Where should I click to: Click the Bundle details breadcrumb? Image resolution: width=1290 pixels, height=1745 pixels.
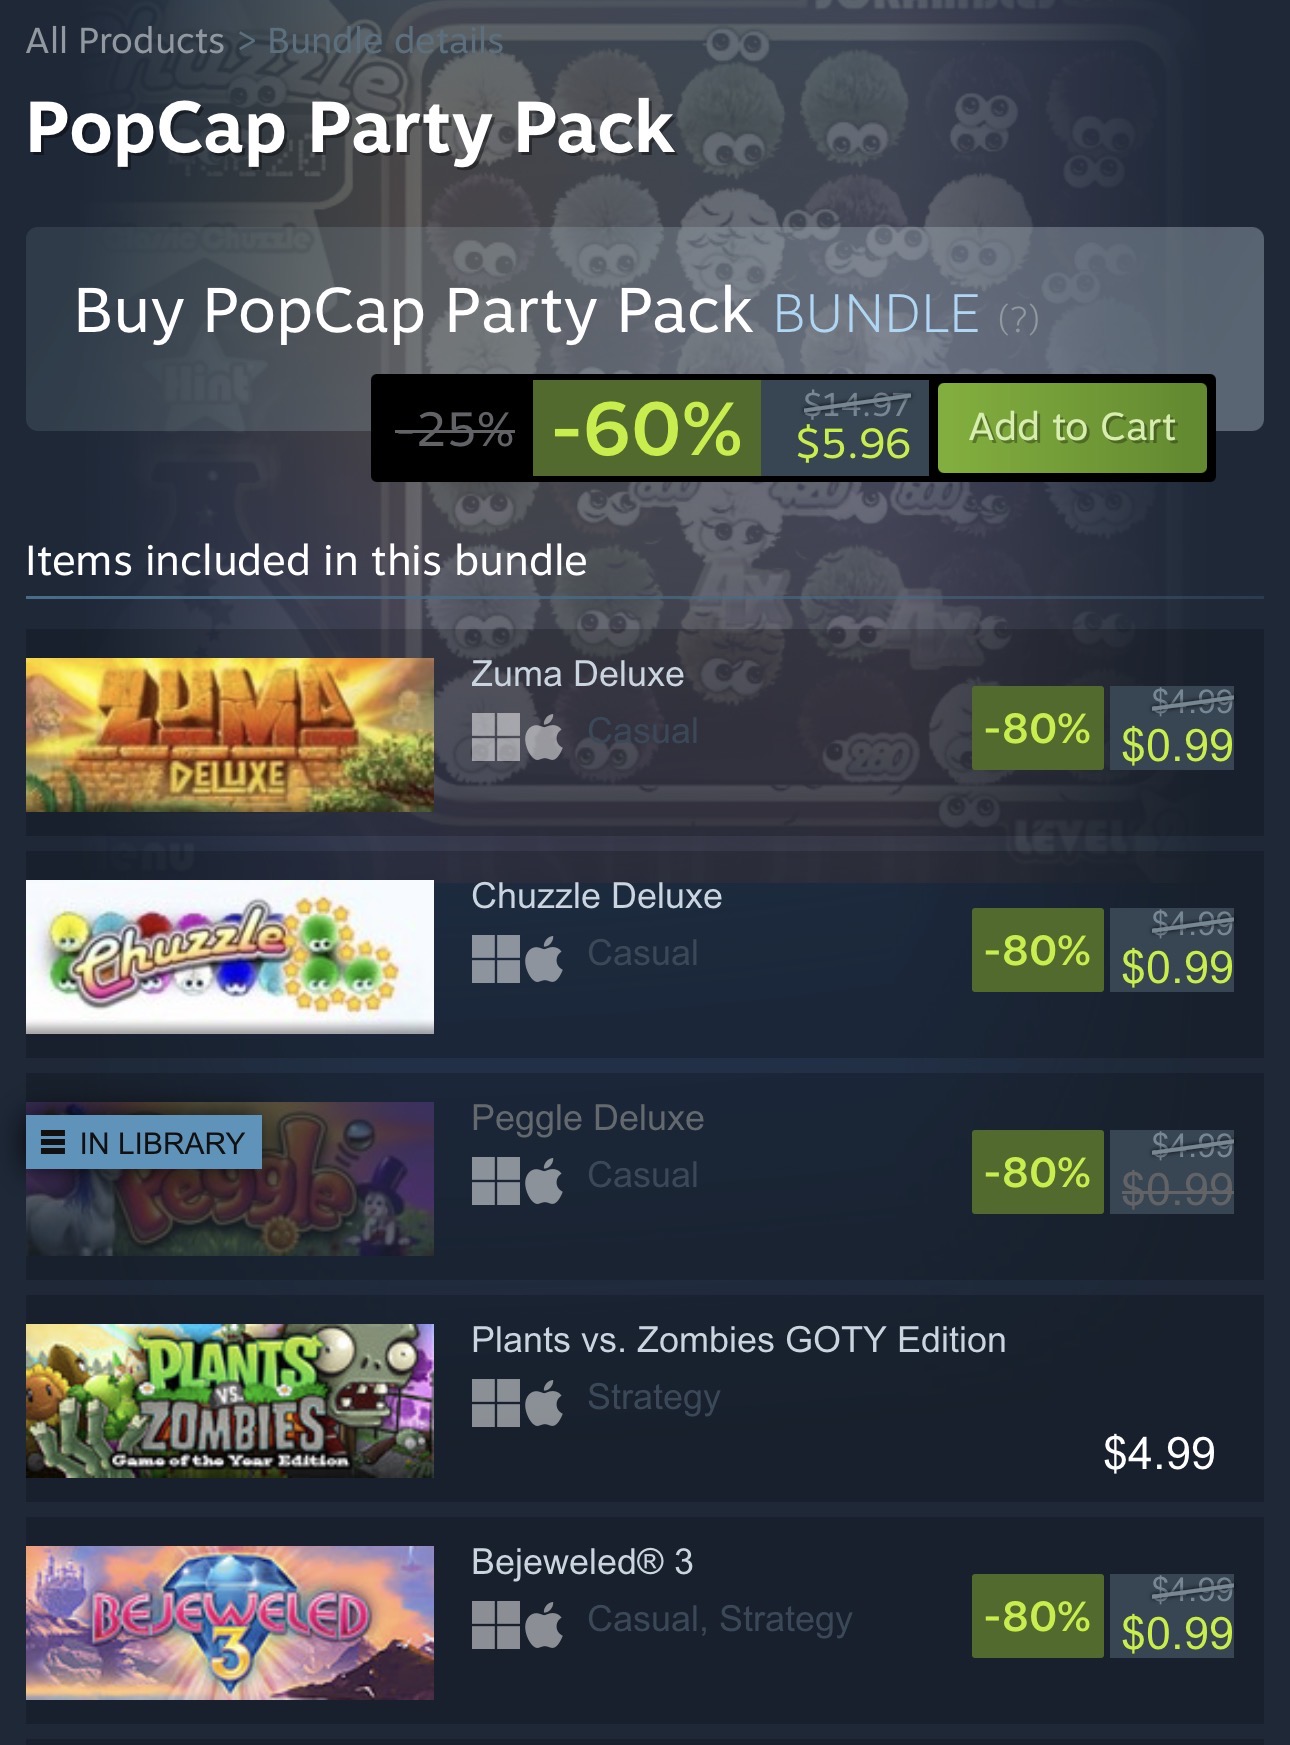tap(386, 41)
